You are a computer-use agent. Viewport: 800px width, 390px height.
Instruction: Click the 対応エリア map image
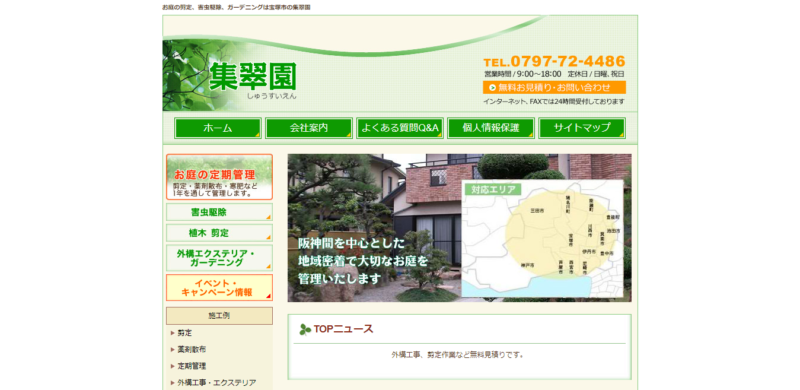542,238
